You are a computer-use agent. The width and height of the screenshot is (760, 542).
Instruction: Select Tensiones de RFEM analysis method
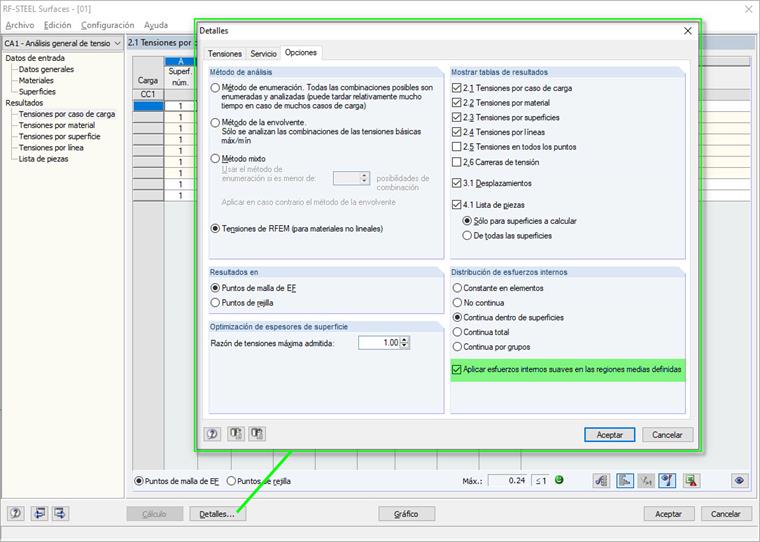coord(215,228)
